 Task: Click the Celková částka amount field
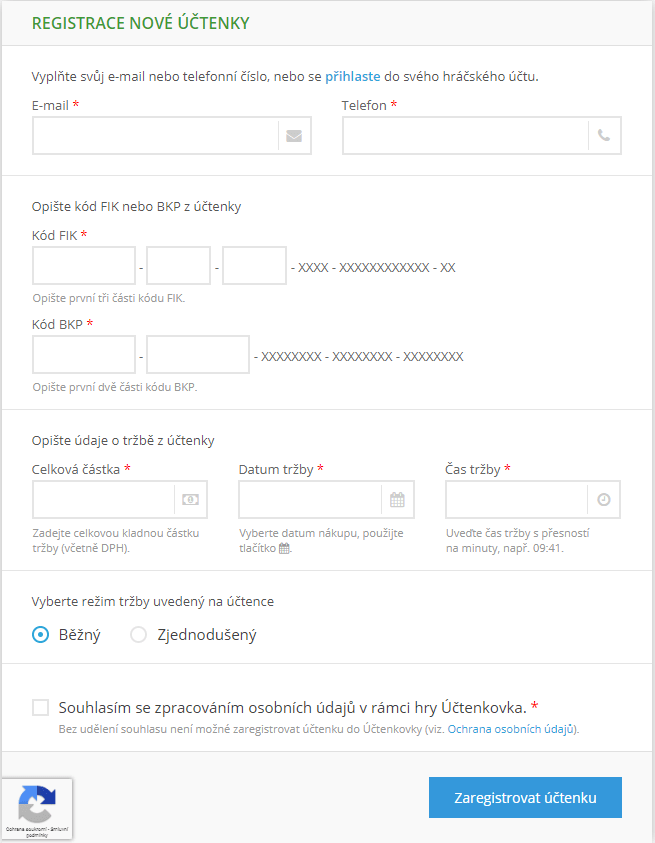tap(104, 500)
